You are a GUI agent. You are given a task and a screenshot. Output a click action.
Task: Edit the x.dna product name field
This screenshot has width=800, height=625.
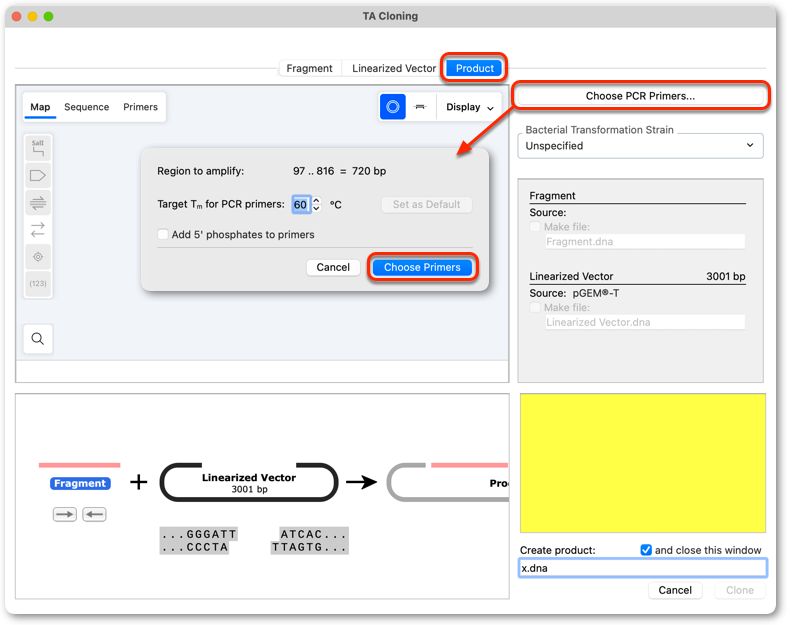click(642, 568)
